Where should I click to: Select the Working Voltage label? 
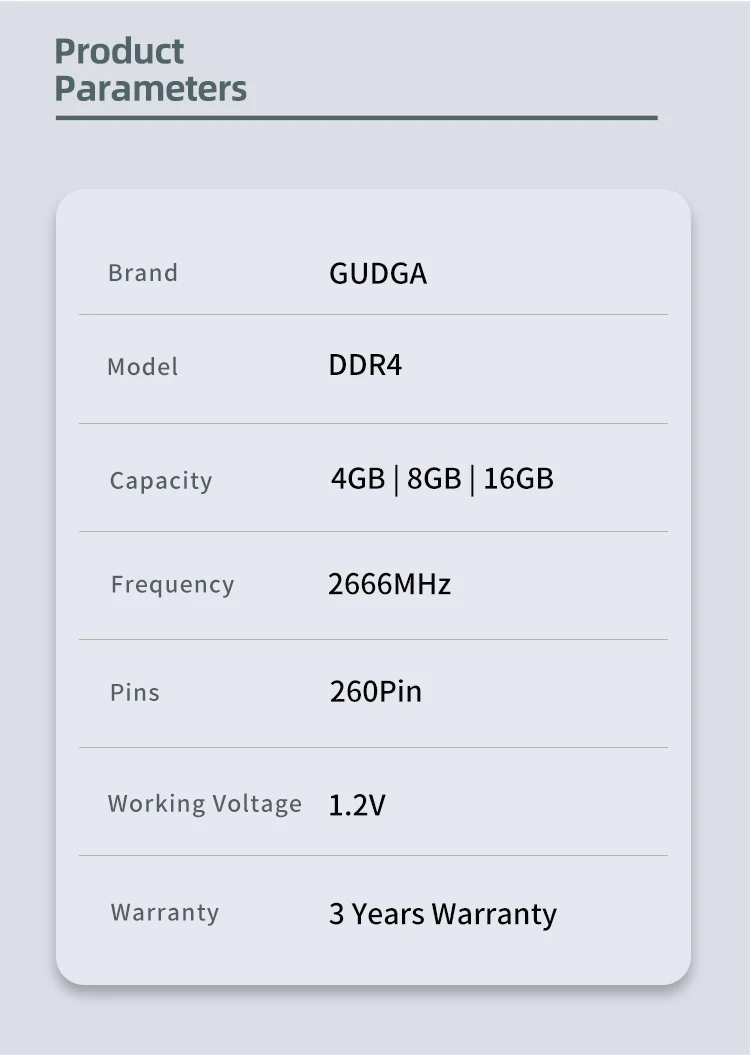tap(204, 804)
